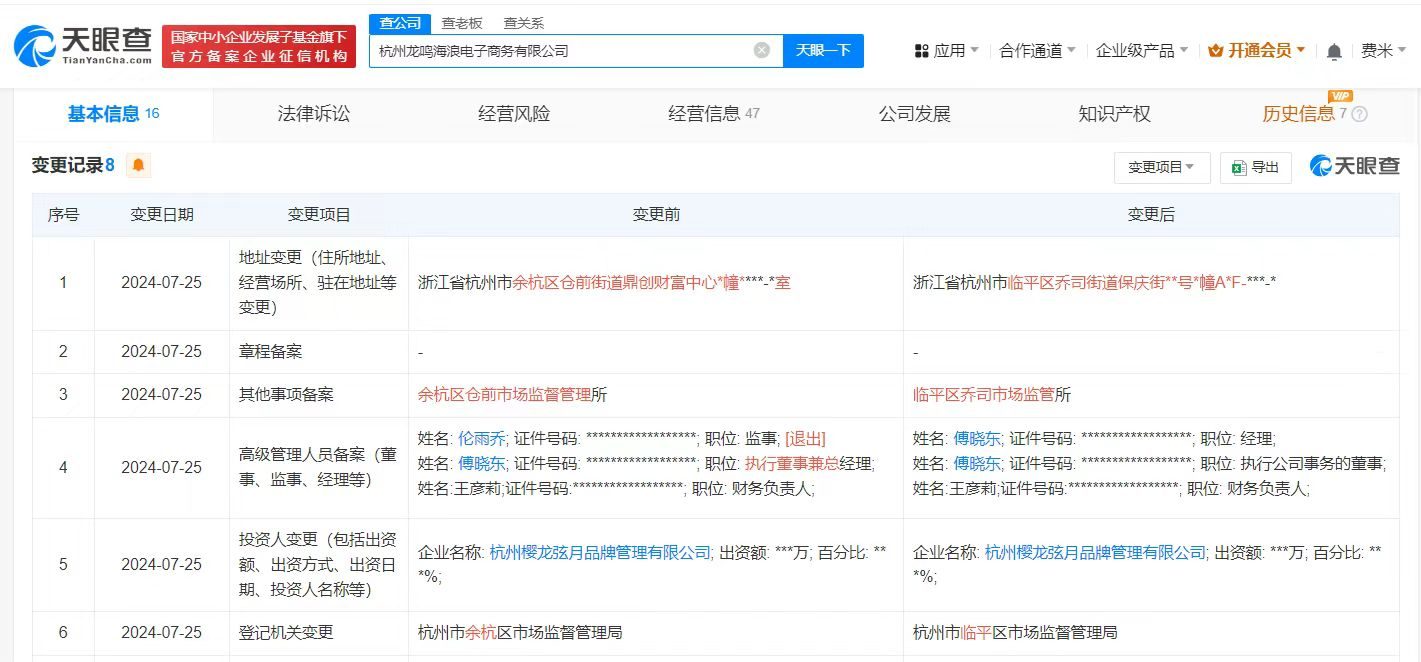Open the 变更项目 filter dropdown
Screen dimensions: 1421x662
[x=1161, y=167]
